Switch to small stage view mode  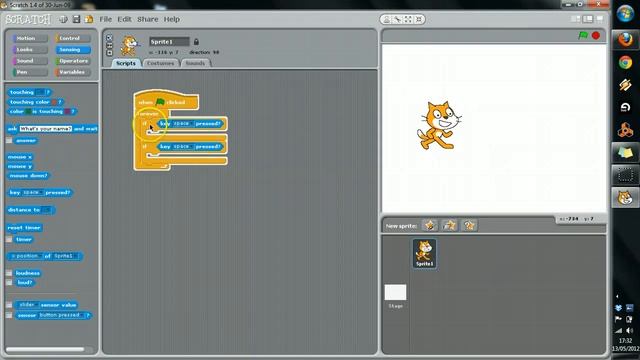[x=576, y=19]
